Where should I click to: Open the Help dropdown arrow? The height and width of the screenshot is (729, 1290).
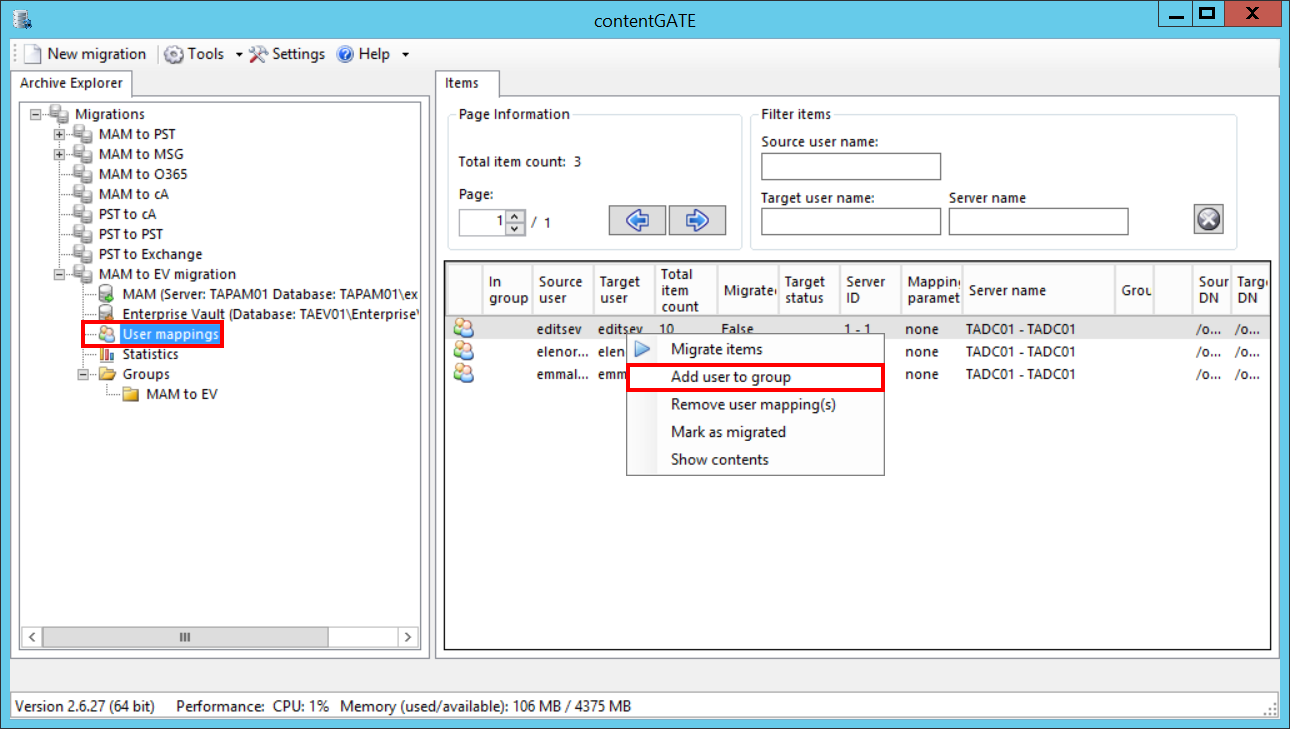(405, 54)
